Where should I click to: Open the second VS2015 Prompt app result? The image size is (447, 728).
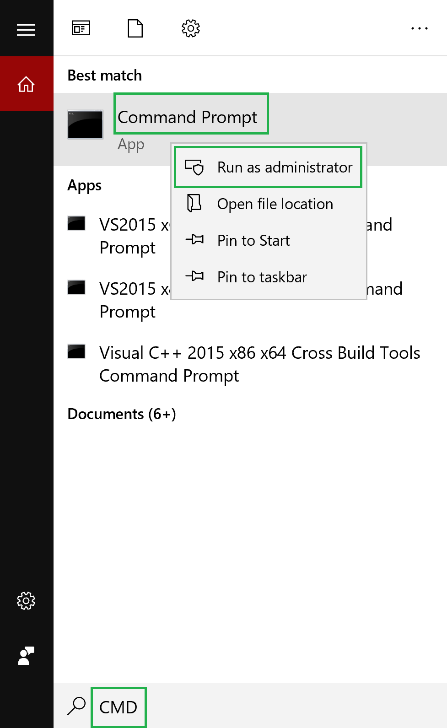pos(251,300)
